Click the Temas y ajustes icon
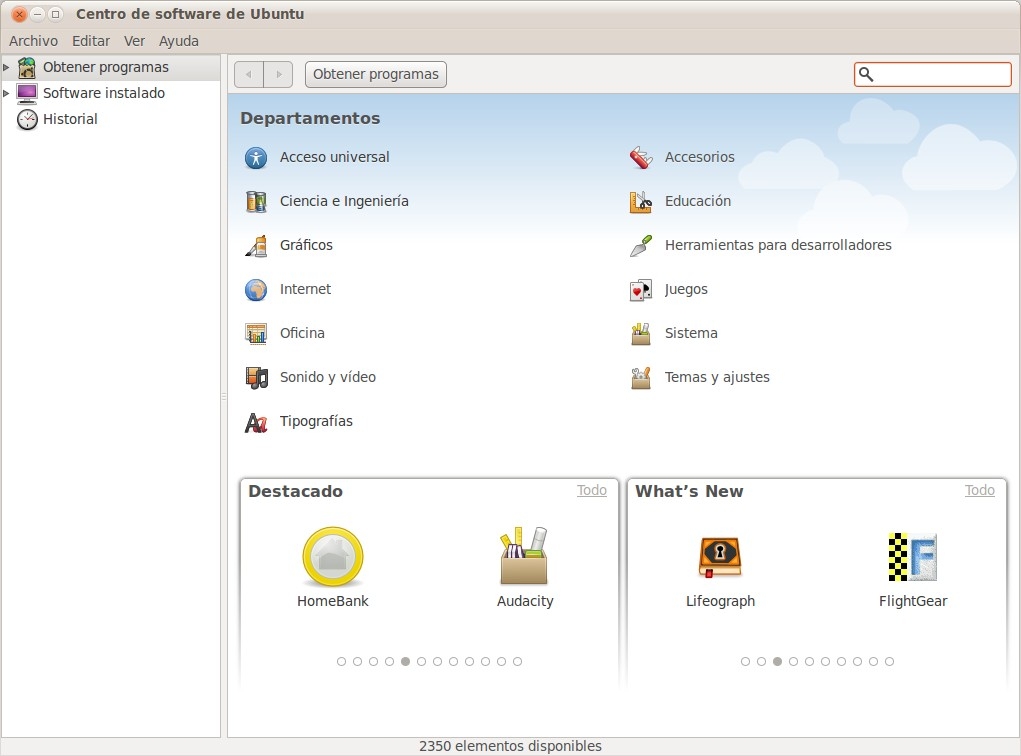This screenshot has height=756, width=1021. 641,378
